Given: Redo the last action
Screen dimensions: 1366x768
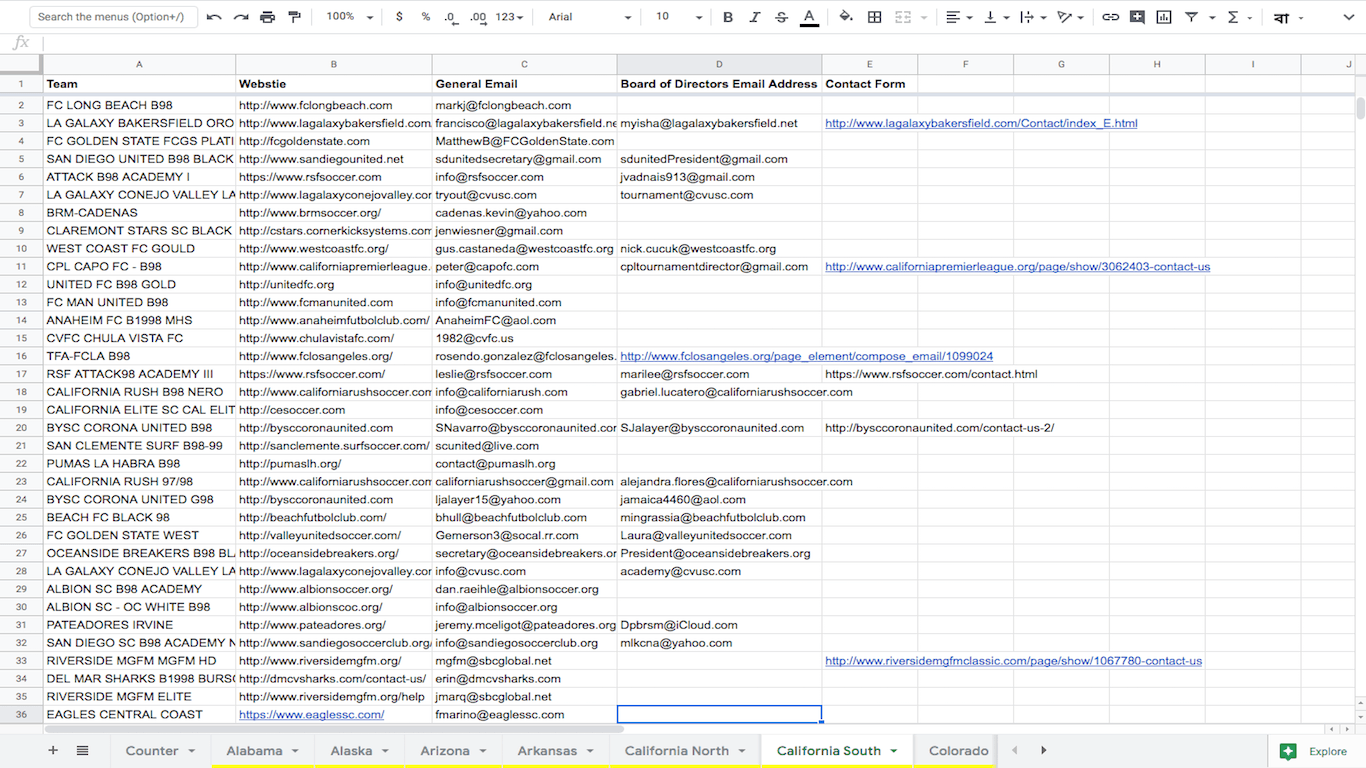Looking at the screenshot, I should pos(241,17).
